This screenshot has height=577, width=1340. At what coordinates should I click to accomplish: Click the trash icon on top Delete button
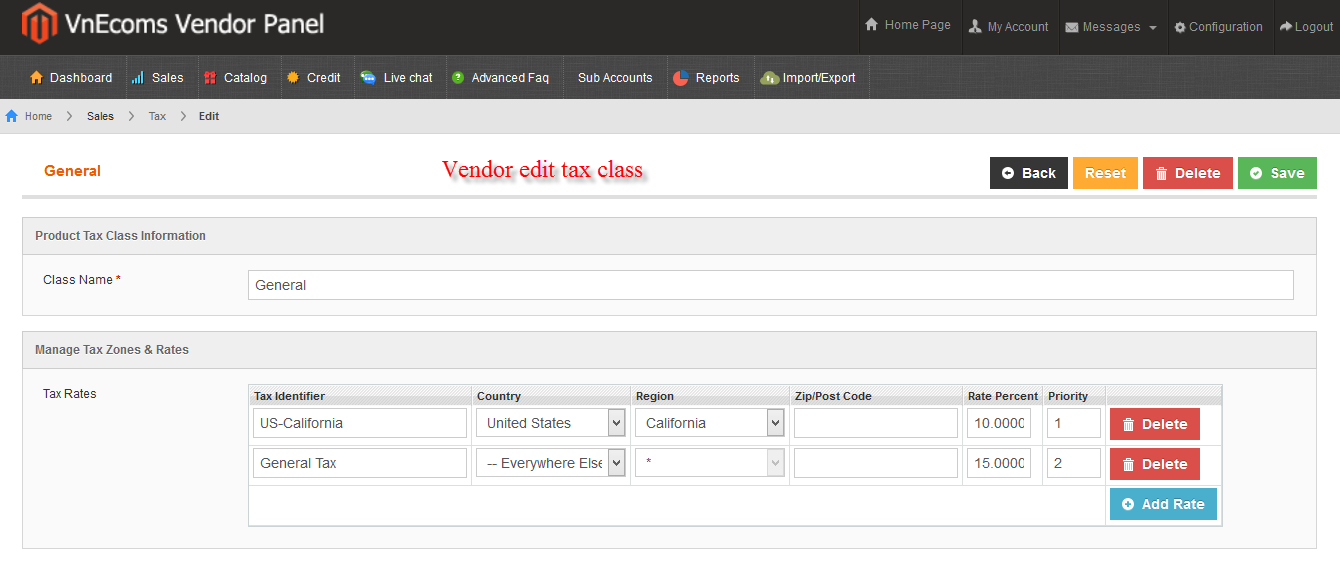click(x=1161, y=173)
